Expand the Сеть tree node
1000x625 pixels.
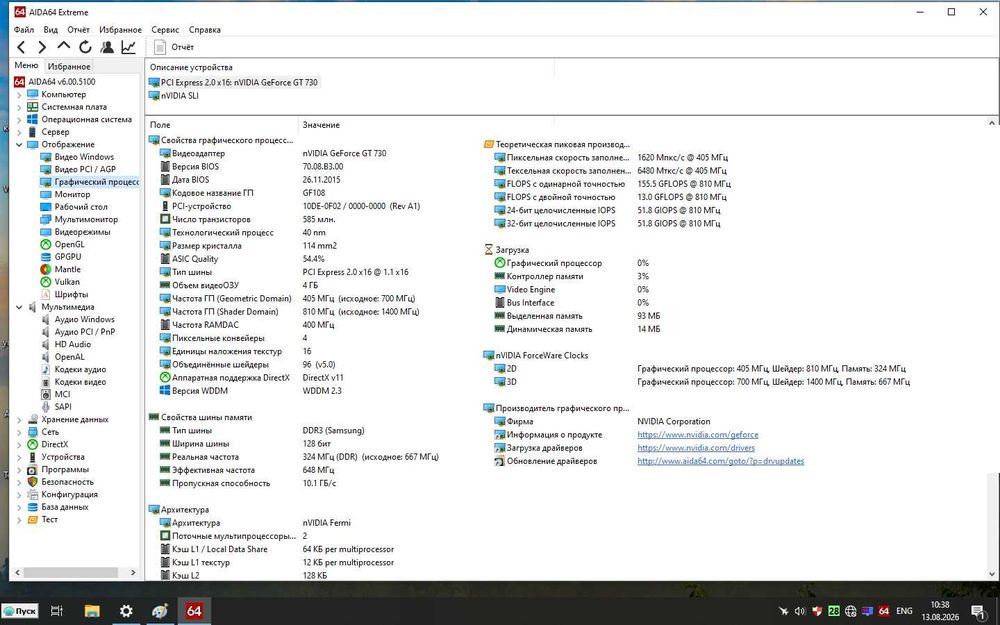pos(18,432)
